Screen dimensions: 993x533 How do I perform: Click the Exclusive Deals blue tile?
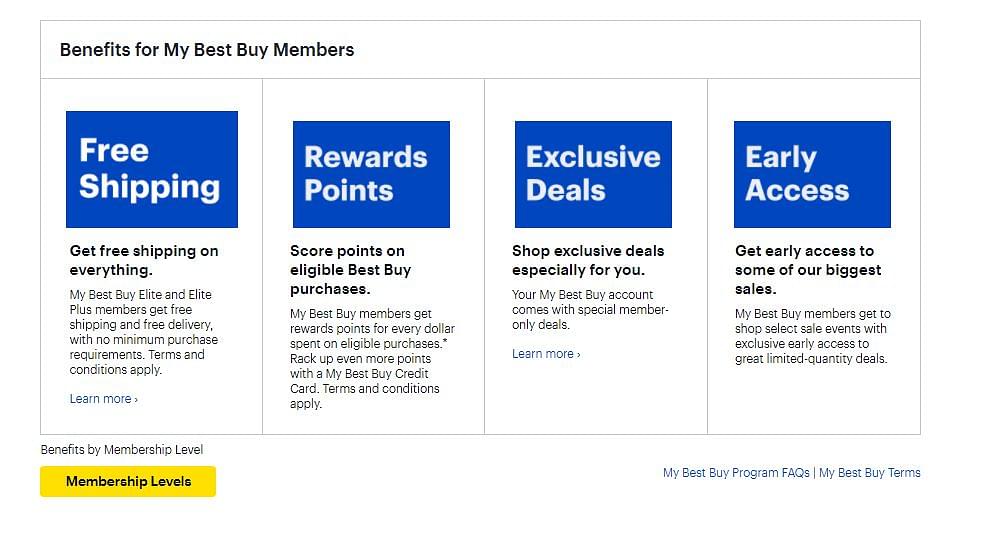pos(593,174)
